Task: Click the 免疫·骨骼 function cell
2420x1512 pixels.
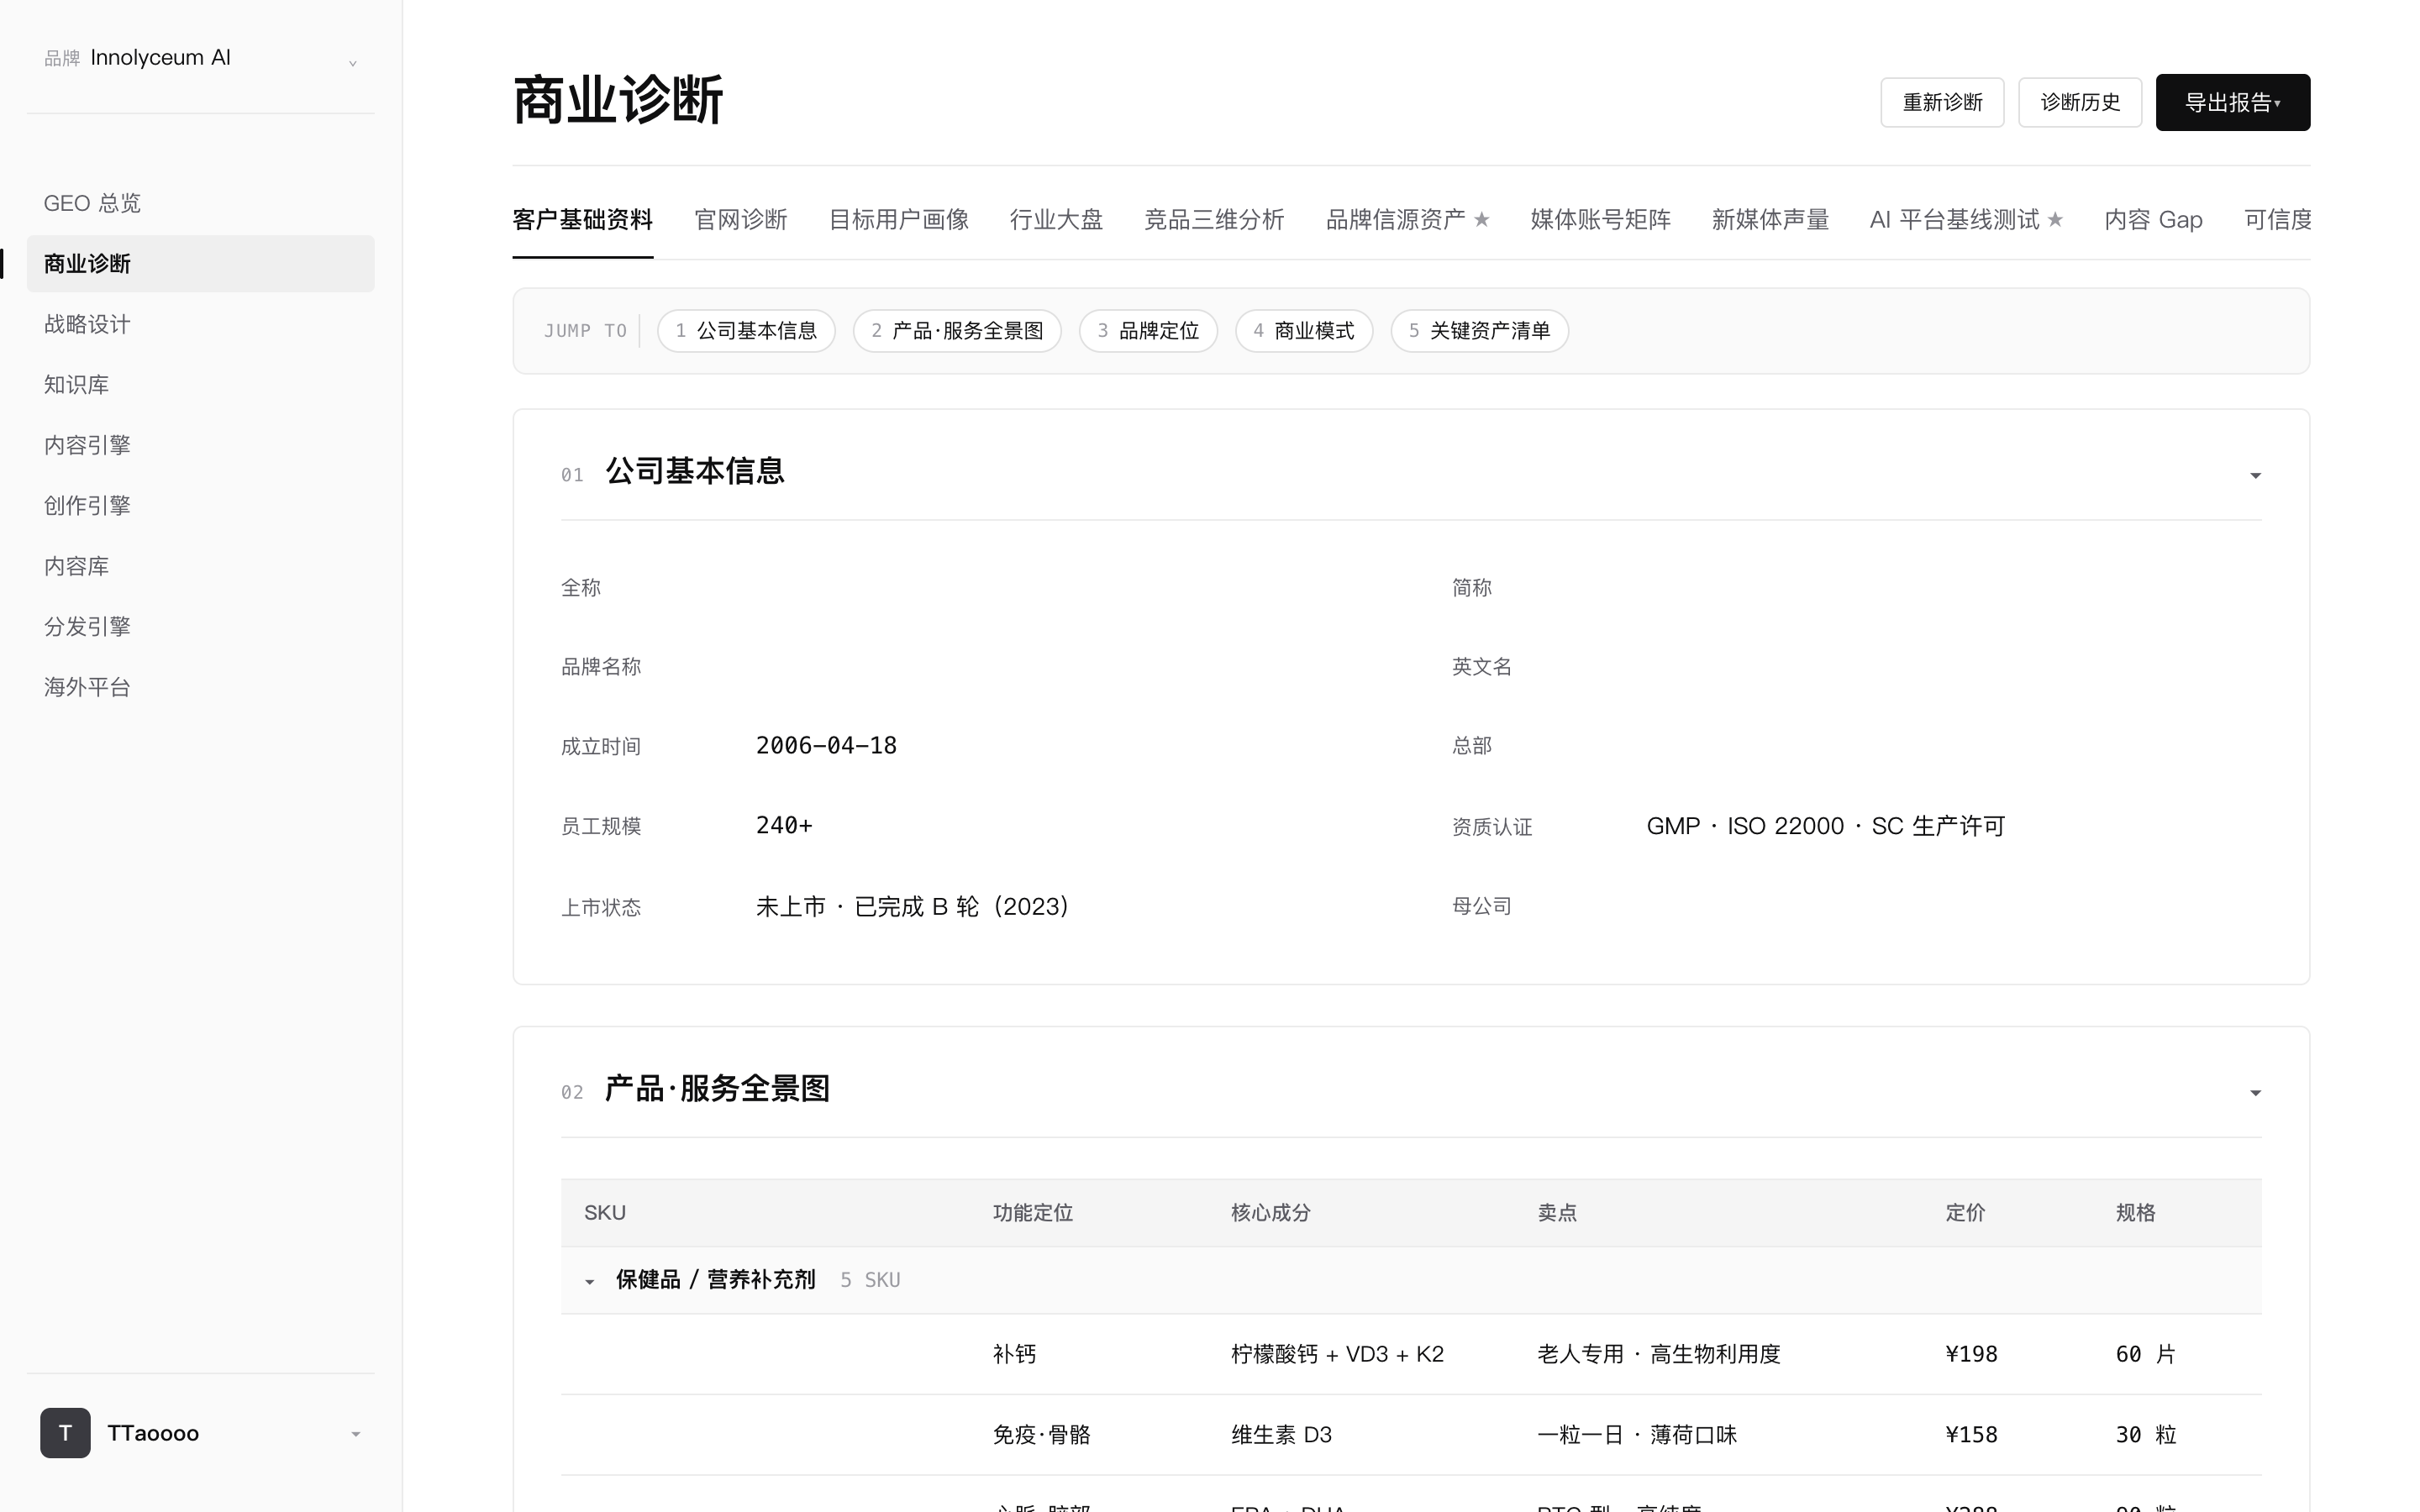Action: pos(1041,1435)
